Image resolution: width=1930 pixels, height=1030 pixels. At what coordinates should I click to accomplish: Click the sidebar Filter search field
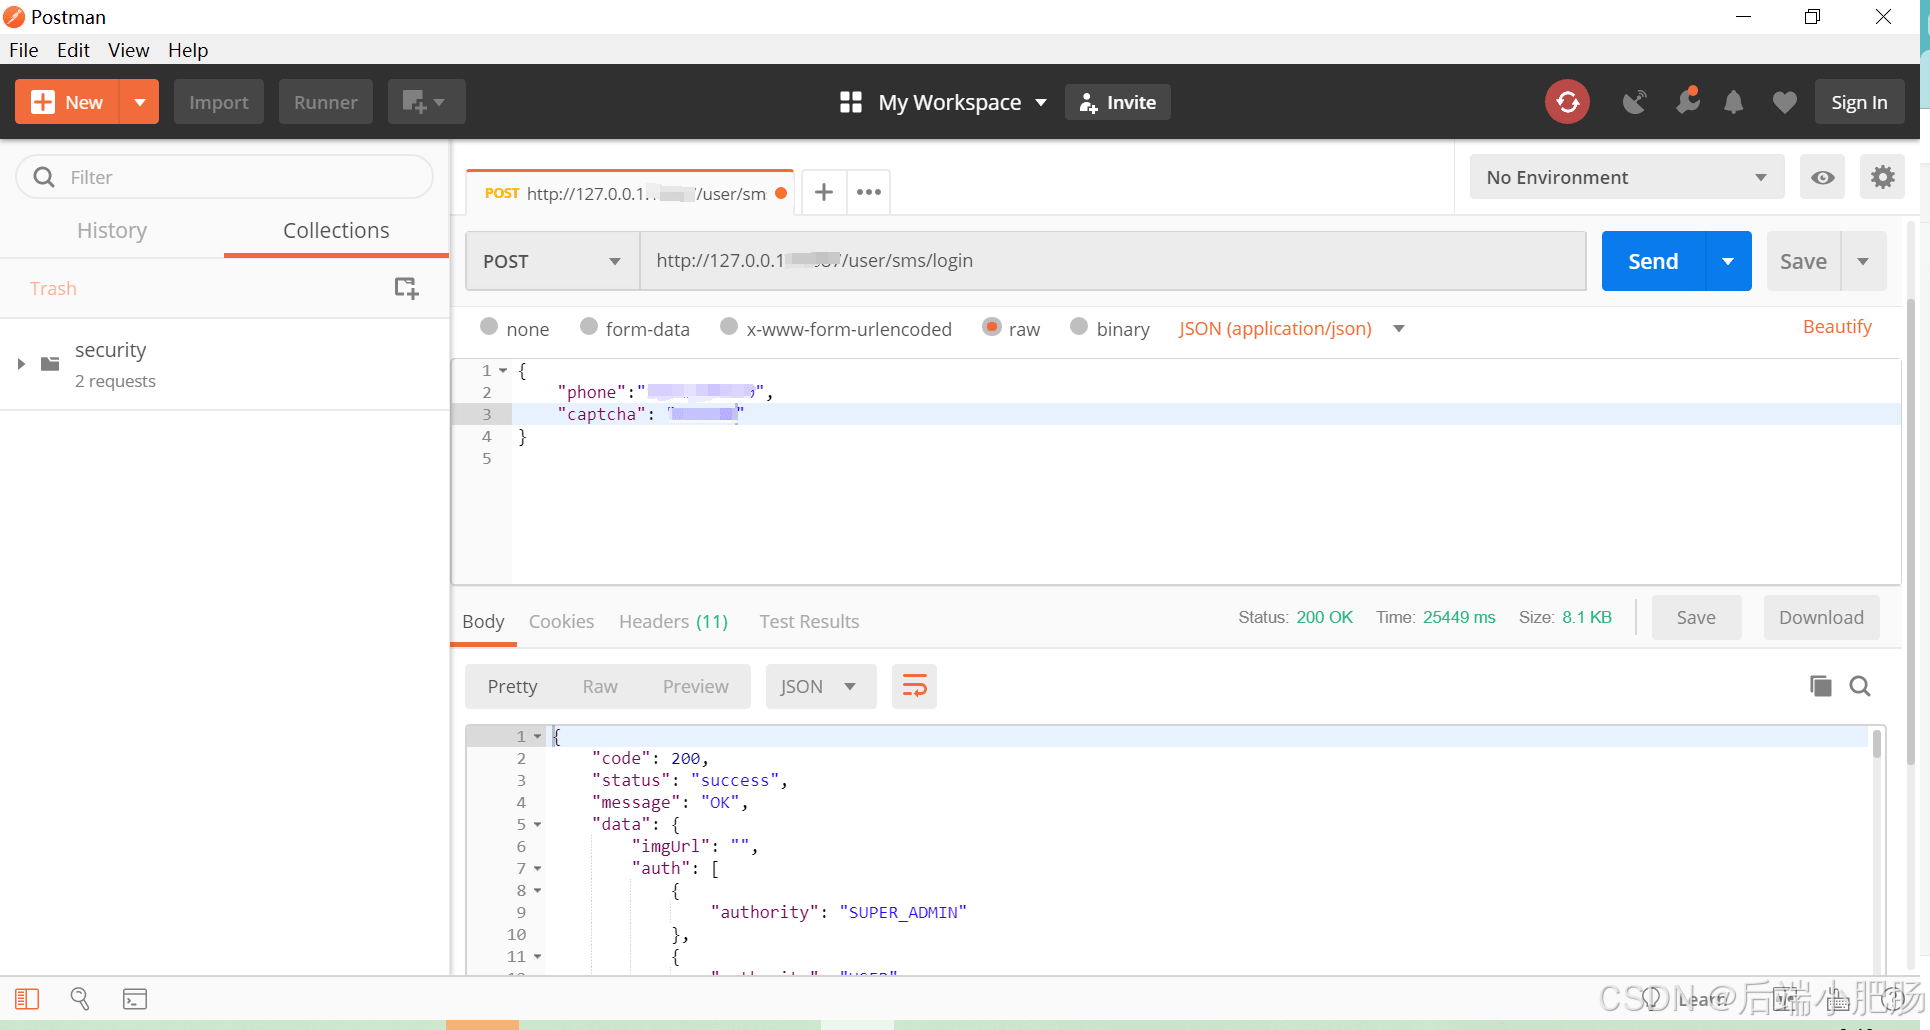pyautogui.click(x=225, y=177)
